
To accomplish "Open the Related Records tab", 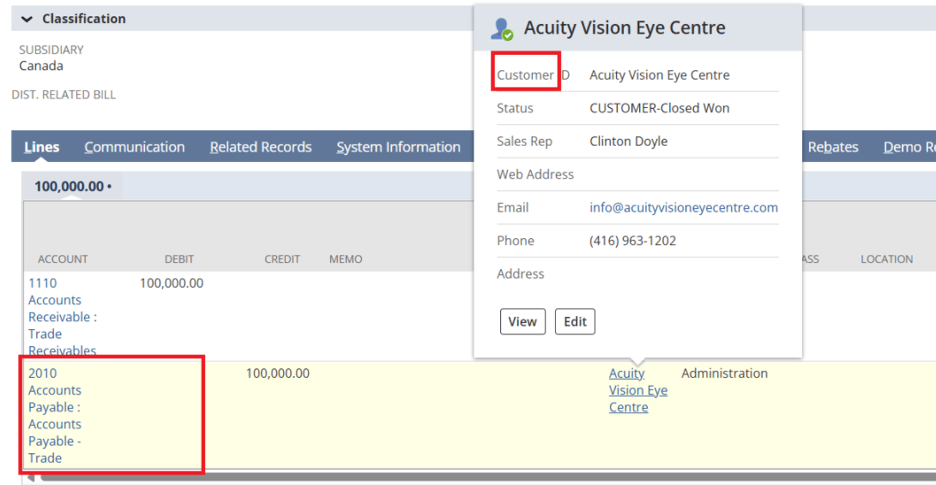I will pyautogui.click(x=261, y=147).
